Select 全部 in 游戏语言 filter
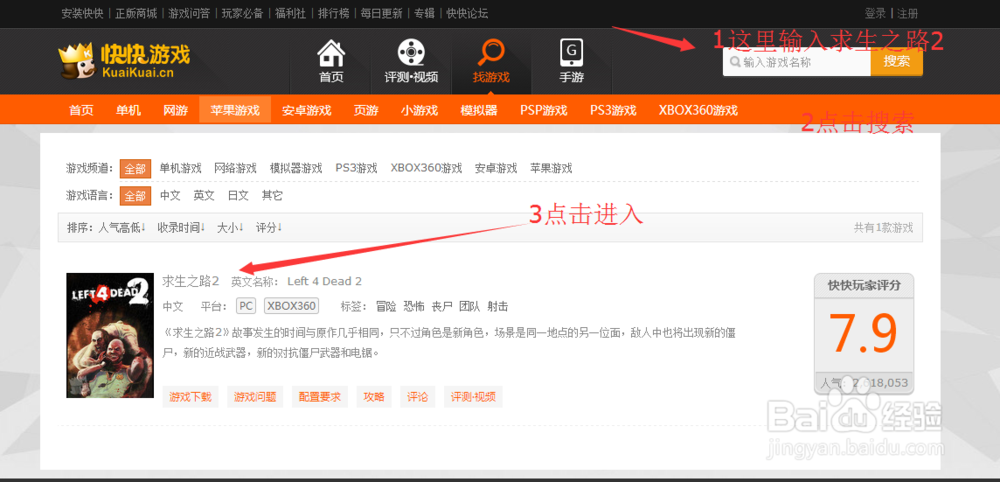The width and height of the screenshot is (1000, 482). point(135,196)
